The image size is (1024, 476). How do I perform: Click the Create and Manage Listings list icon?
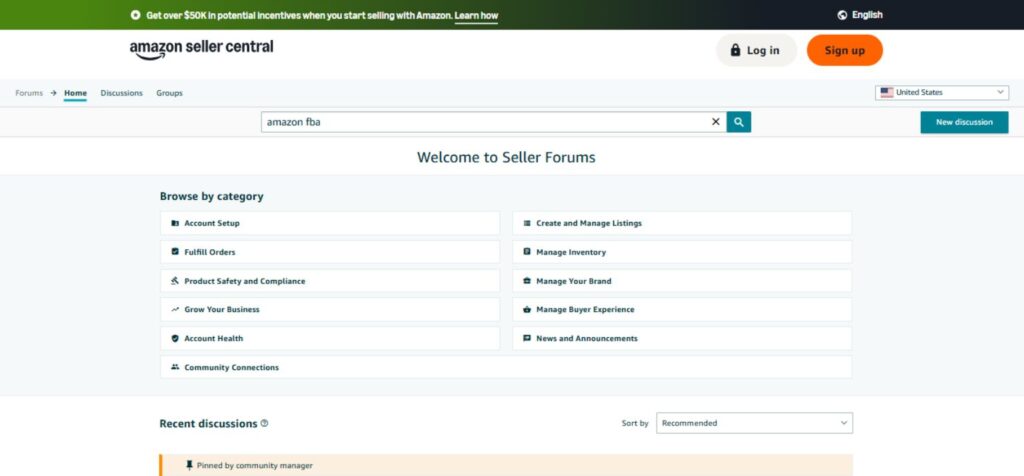527,223
